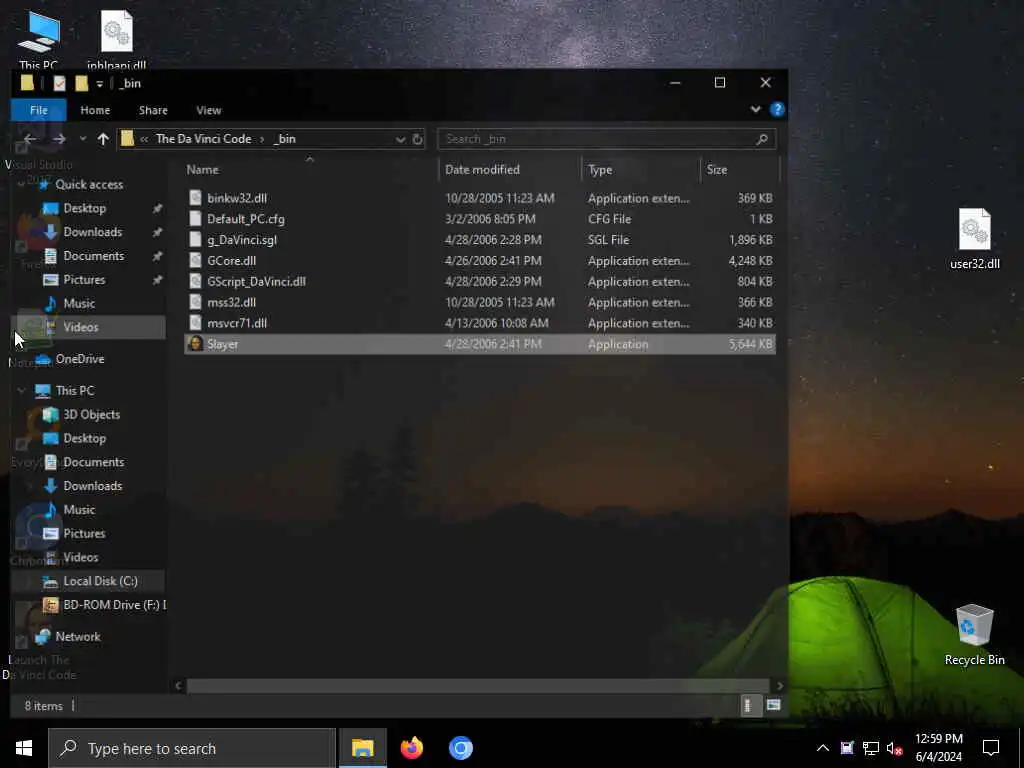
Task: Click Properties quick access toolbar icon
Action: [x=59, y=84]
